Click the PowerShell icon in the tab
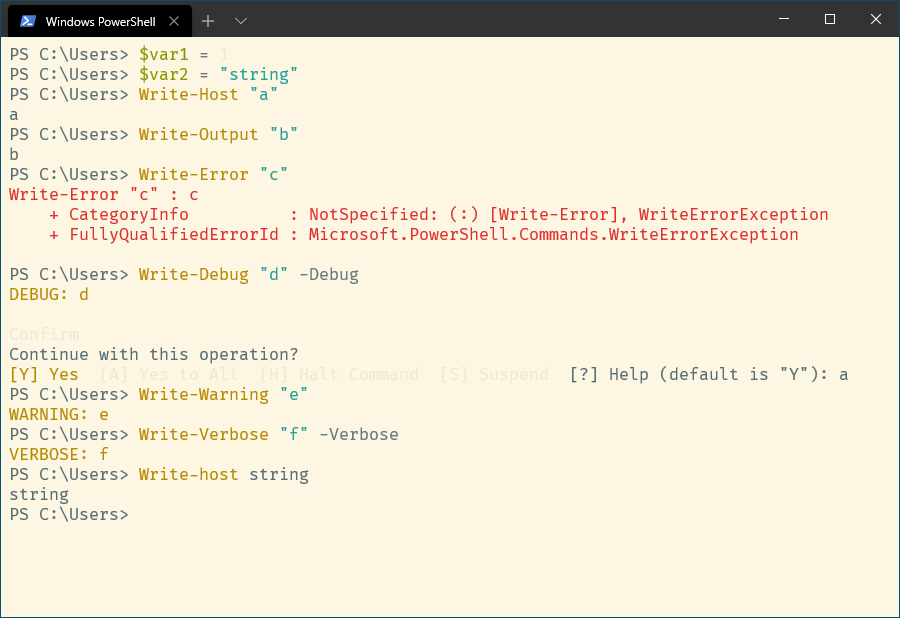 pos(28,21)
